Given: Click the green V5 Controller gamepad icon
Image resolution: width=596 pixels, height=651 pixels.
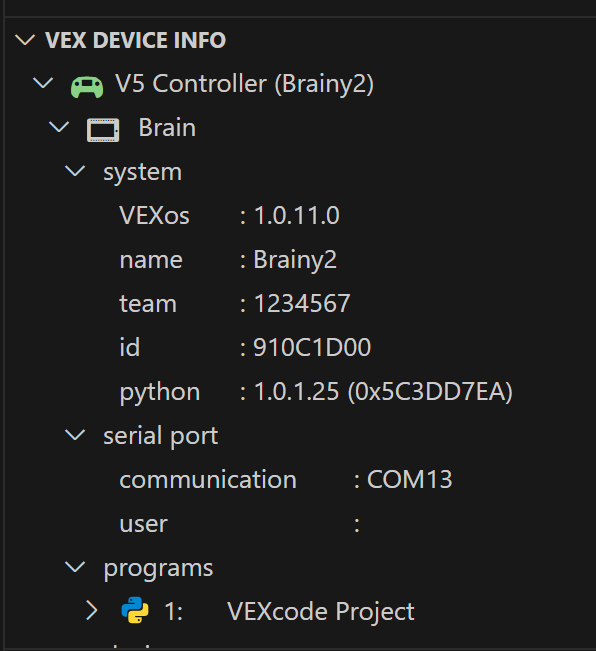Looking at the screenshot, I should tap(87, 87).
